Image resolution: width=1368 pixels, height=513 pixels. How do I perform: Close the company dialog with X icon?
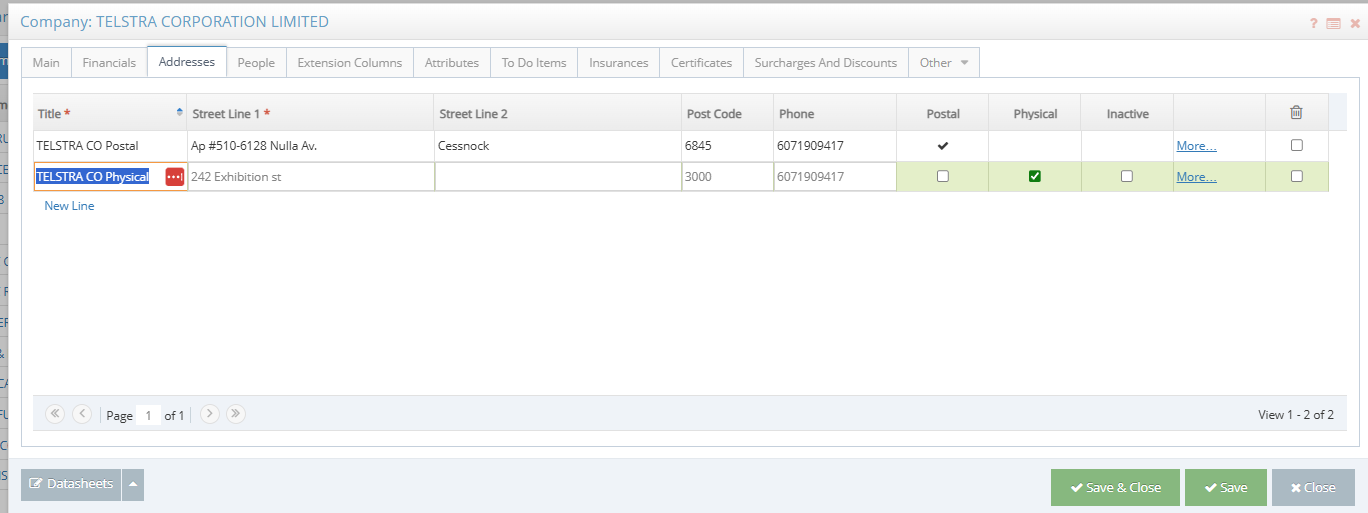[x=1355, y=23]
